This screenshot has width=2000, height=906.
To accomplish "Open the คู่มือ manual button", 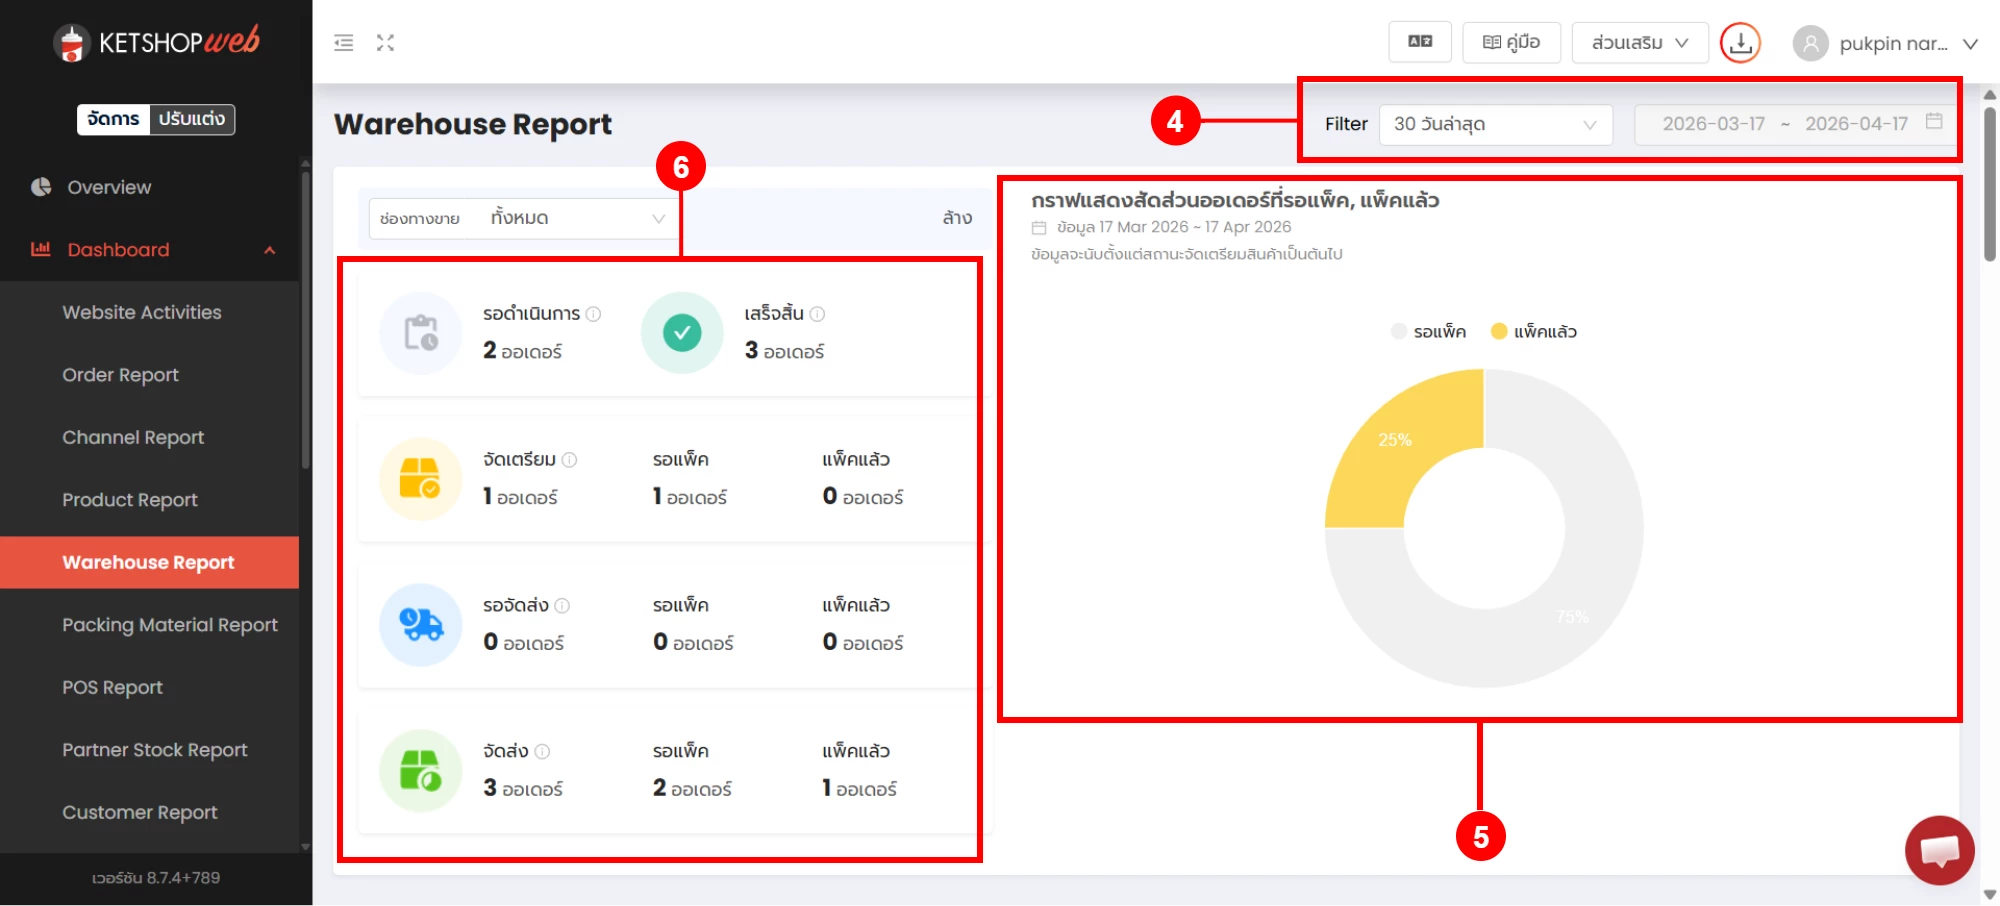I will [1511, 41].
